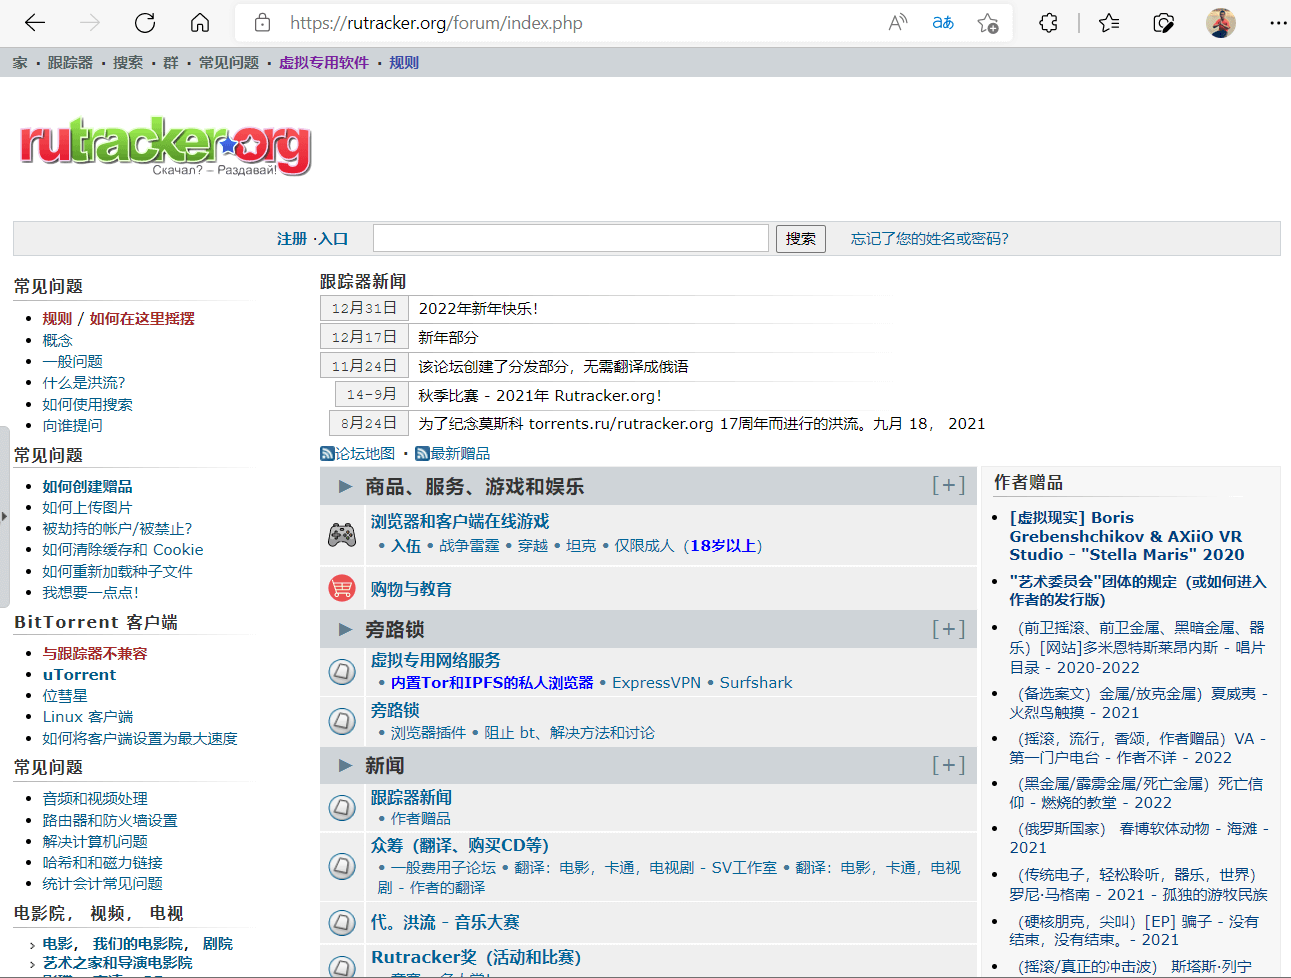Image resolution: width=1291 pixels, height=978 pixels.
Task: Click the 8月24日 news date cell
Action: pos(369,423)
